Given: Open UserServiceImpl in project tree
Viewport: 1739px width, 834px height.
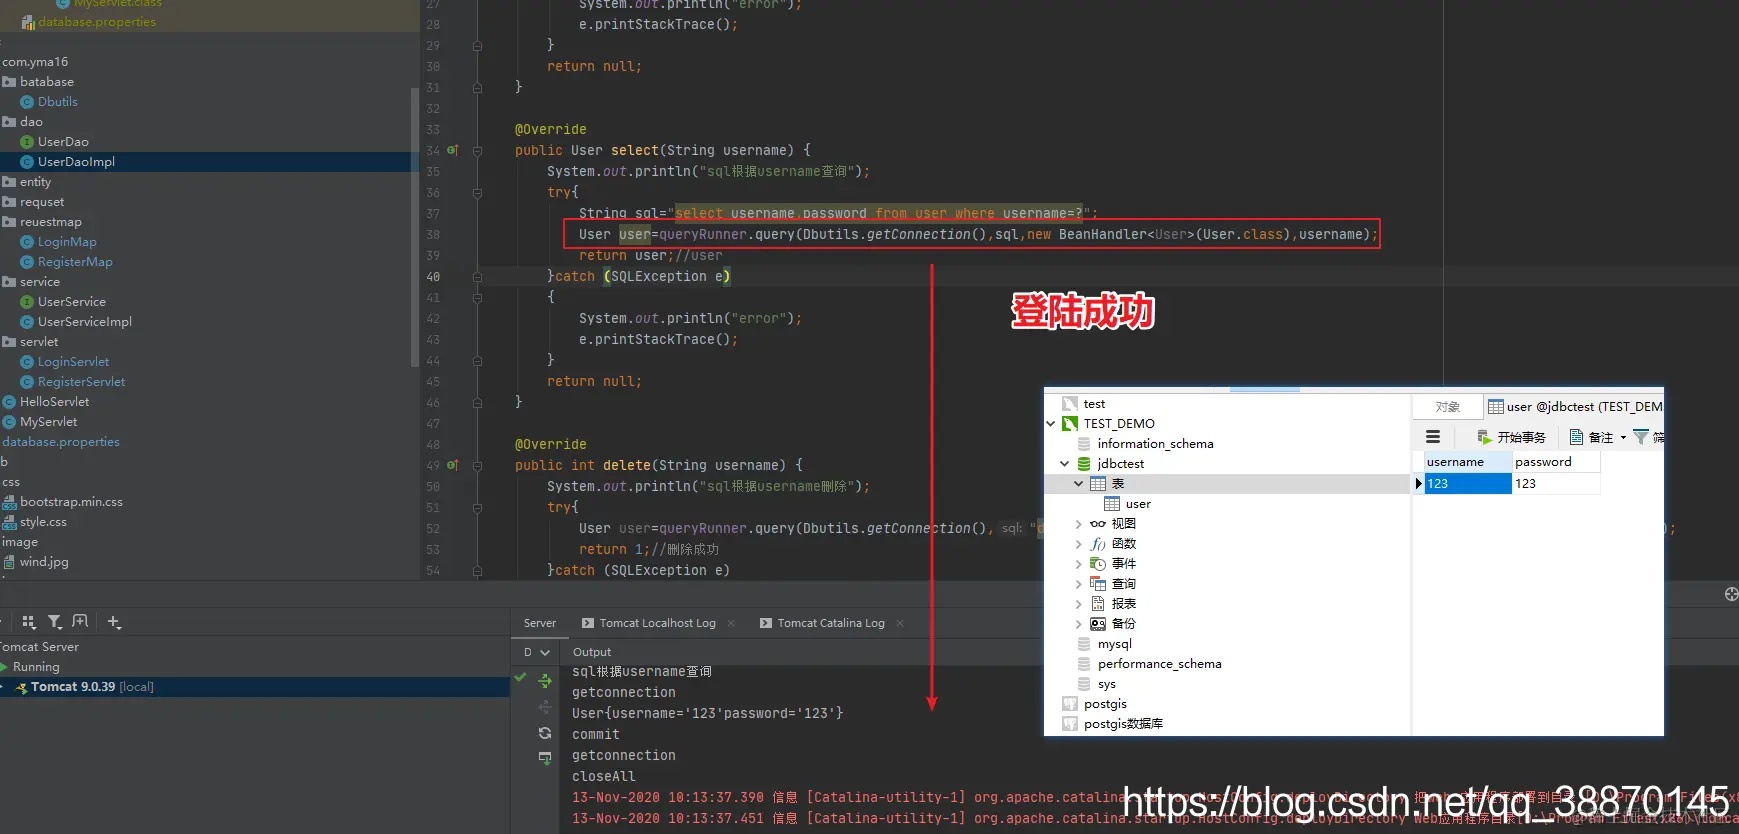Looking at the screenshot, I should pos(84,322).
